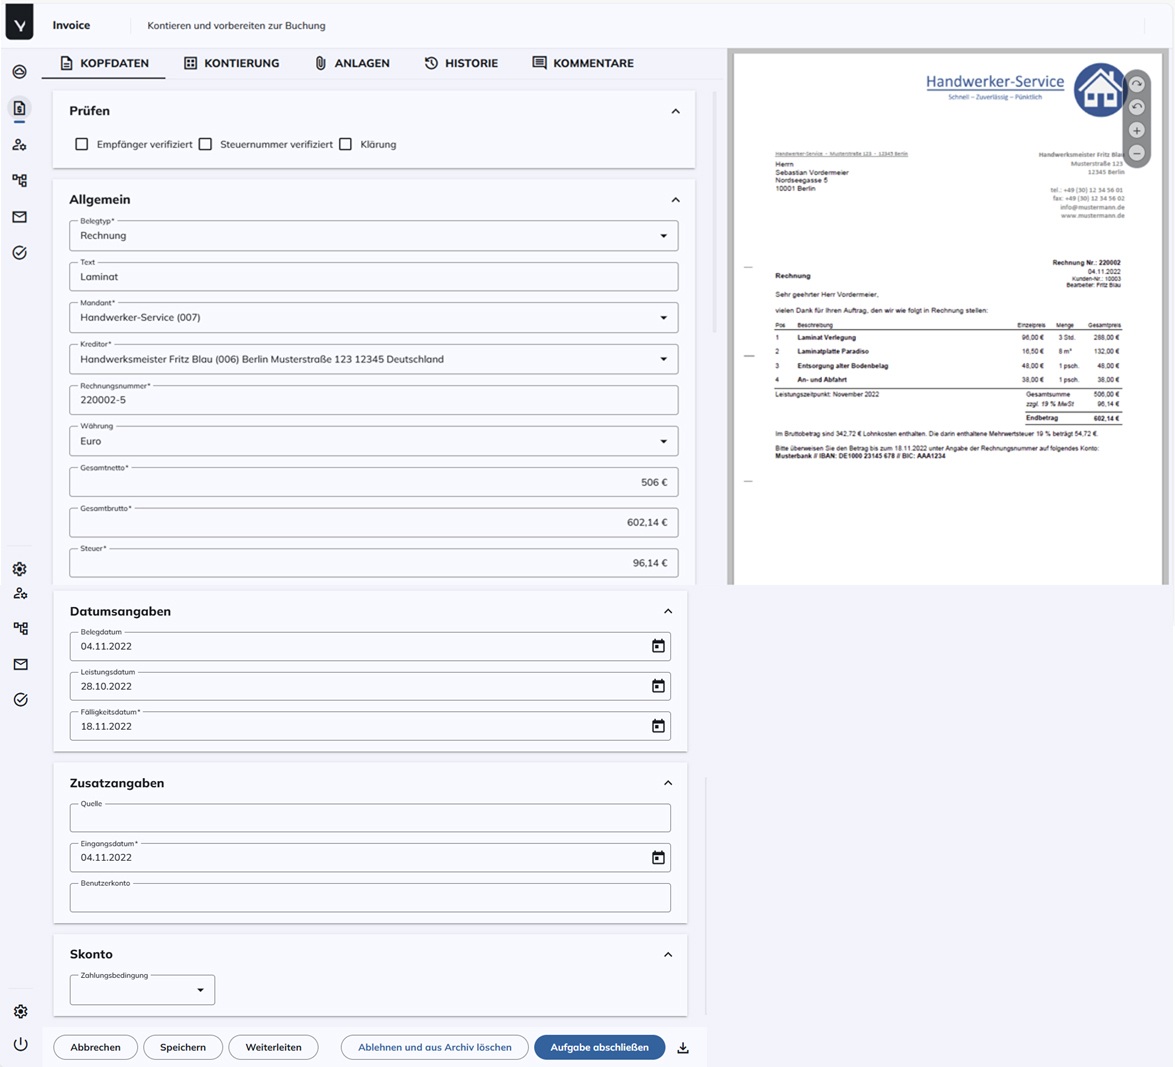1175x1067 pixels.
Task: Open the cloud upload dashboard sidebar icon
Action: click(x=19, y=71)
